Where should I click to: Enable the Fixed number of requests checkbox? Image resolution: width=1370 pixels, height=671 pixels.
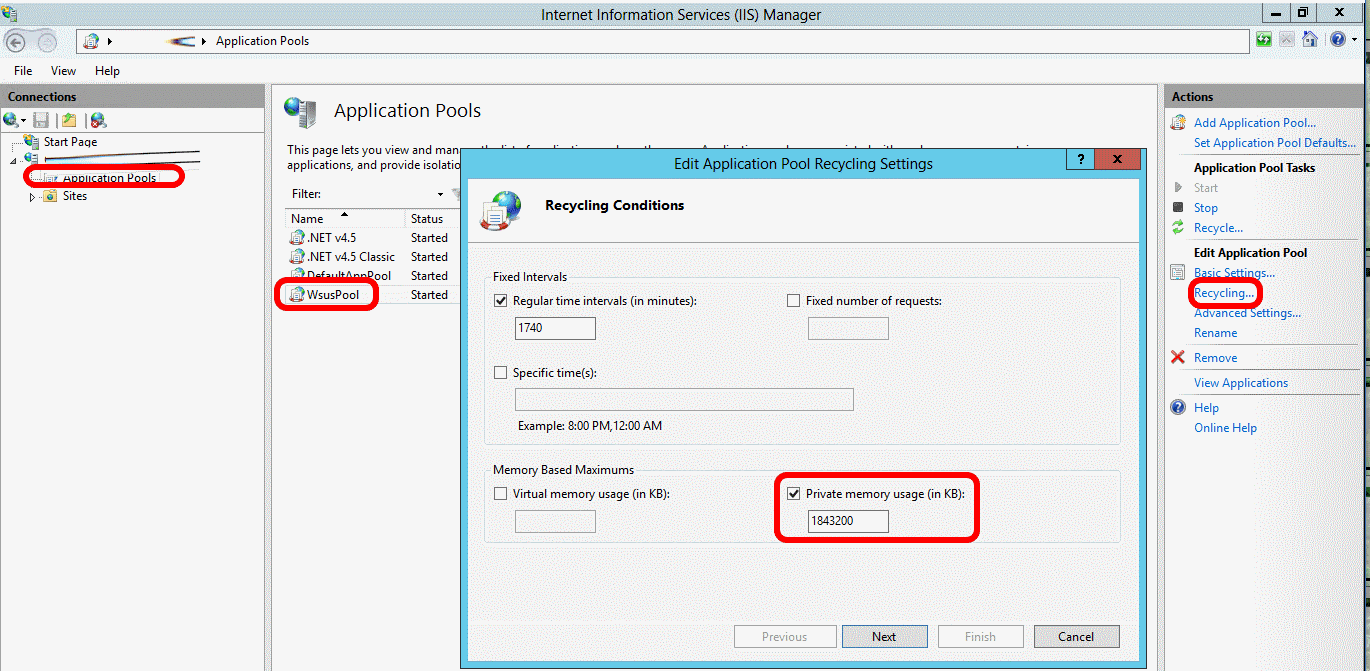(x=793, y=301)
